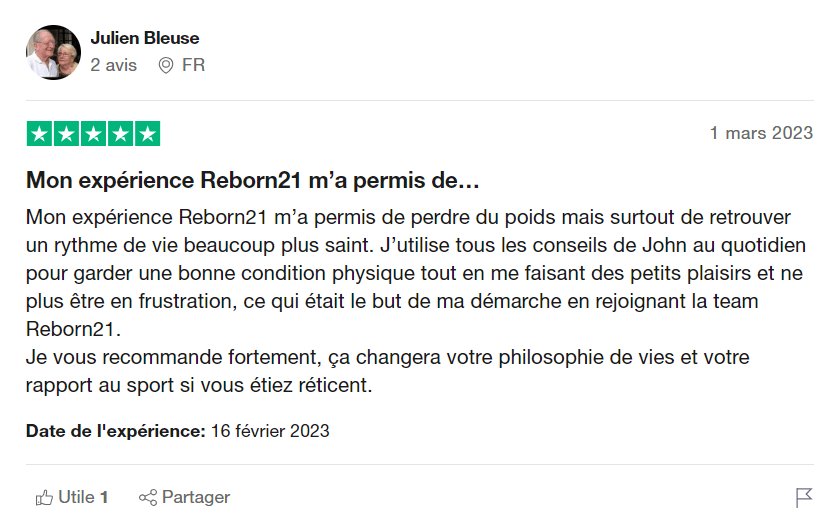
Task: Click the FR country label
Action: point(193,65)
